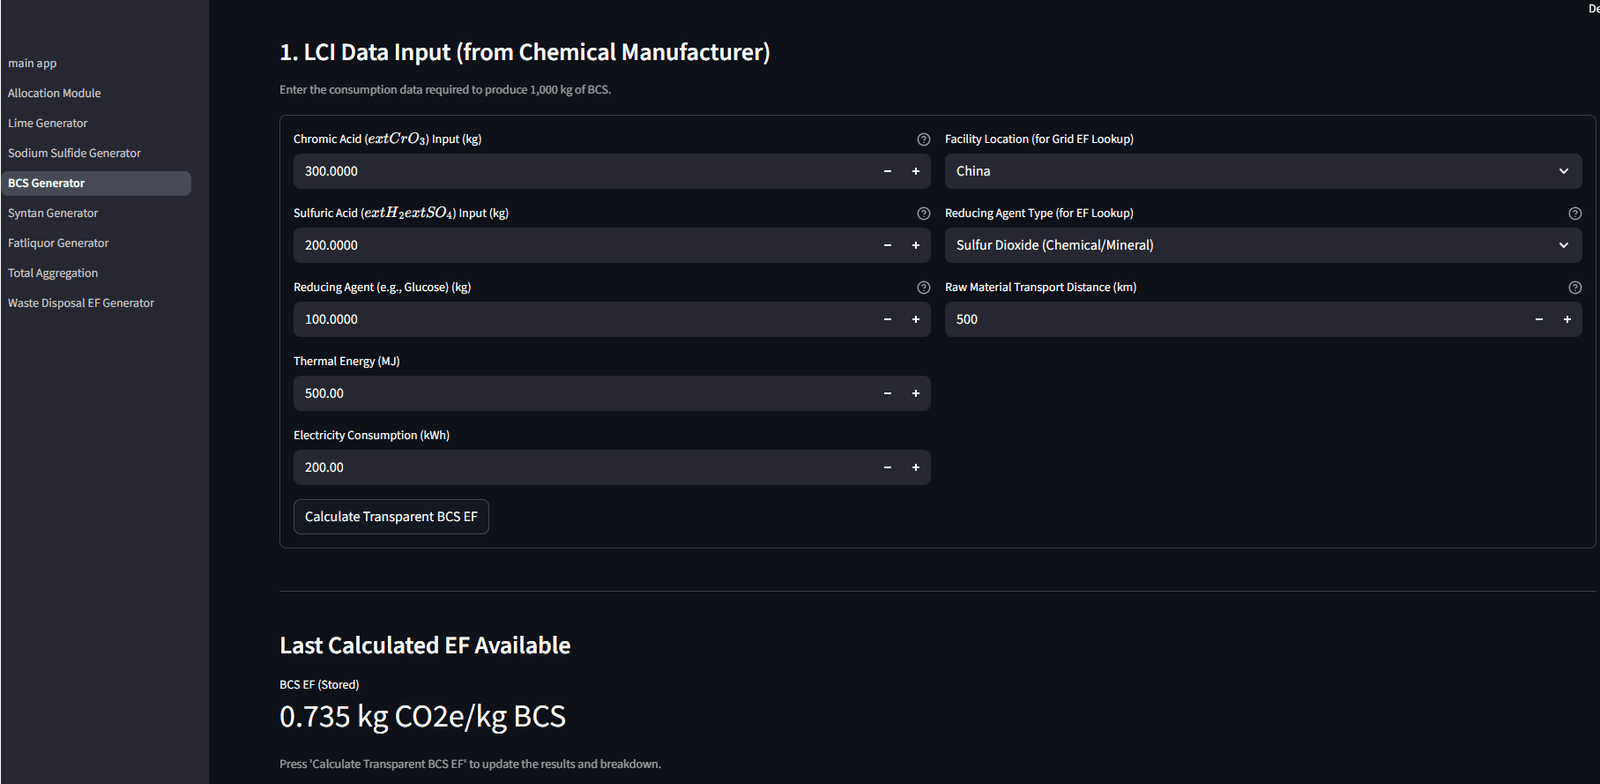Open the Waste Disposal EF Generator page
Screen dimensions: 1600x784
(81, 303)
